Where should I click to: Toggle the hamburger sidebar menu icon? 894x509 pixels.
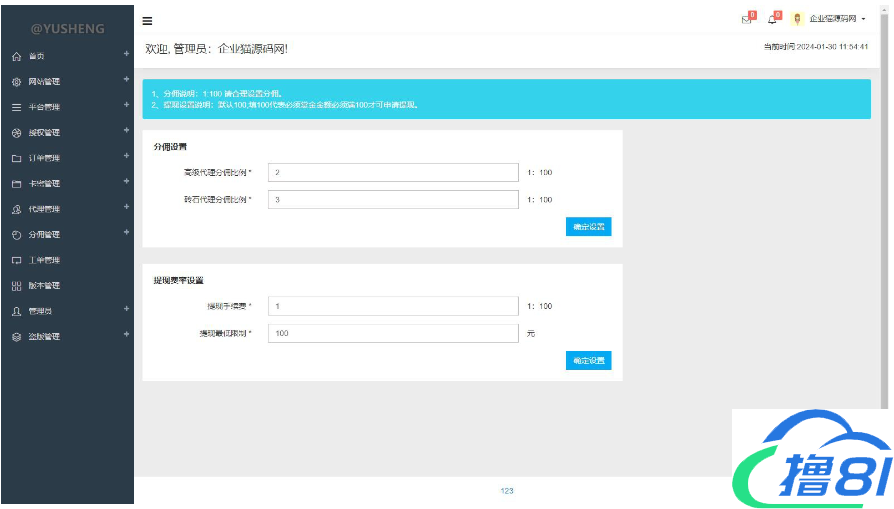(148, 20)
